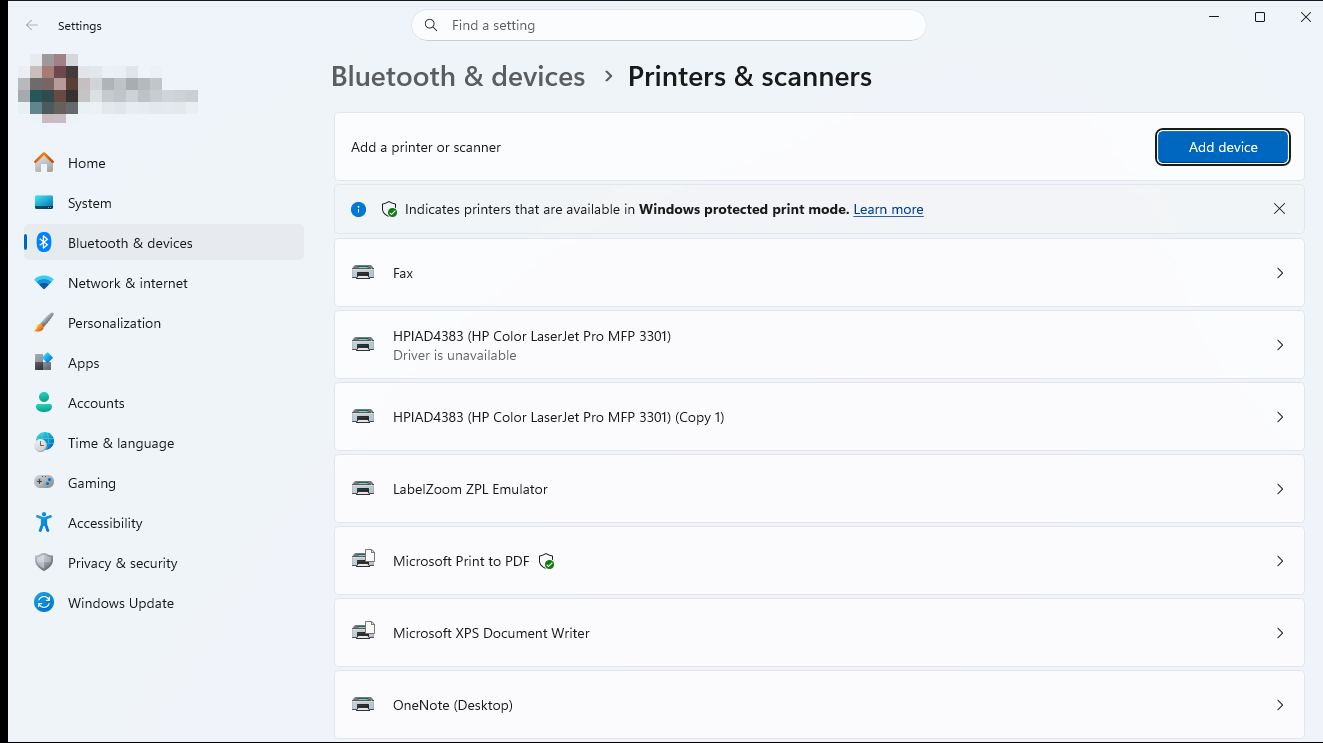The width and height of the screenshot is (1323, 743).
Task: Click the Accessibility figure icon
Action: click(44, 523)
